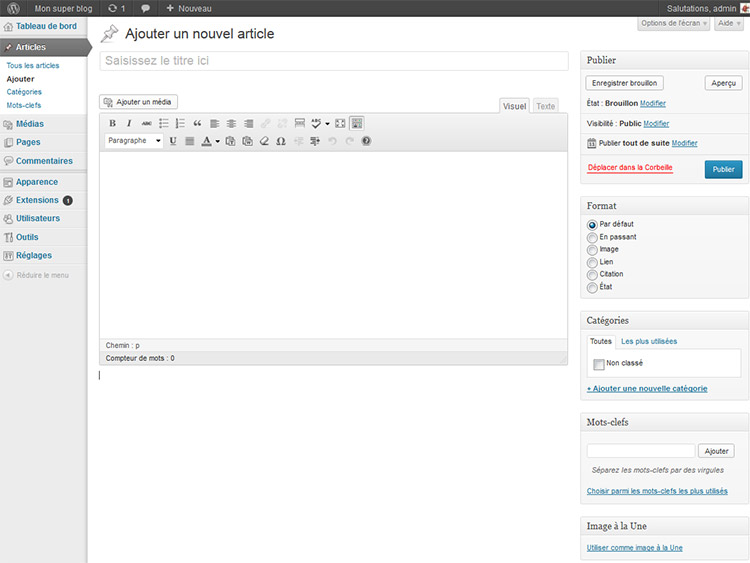Click the WordPress logo in admin bar
This screenshot has width=750, height=563.
click(x=13, y=8)
